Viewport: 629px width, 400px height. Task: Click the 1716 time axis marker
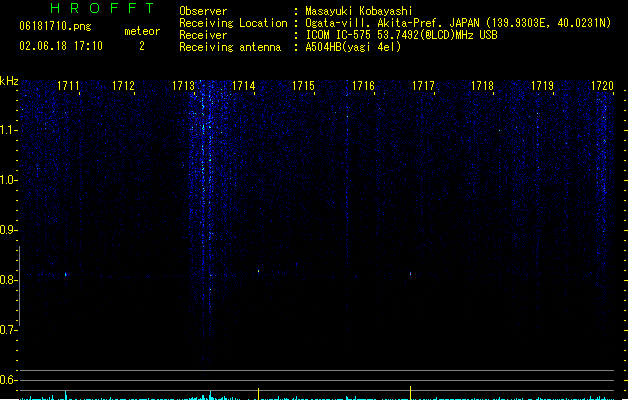[363, 86]
